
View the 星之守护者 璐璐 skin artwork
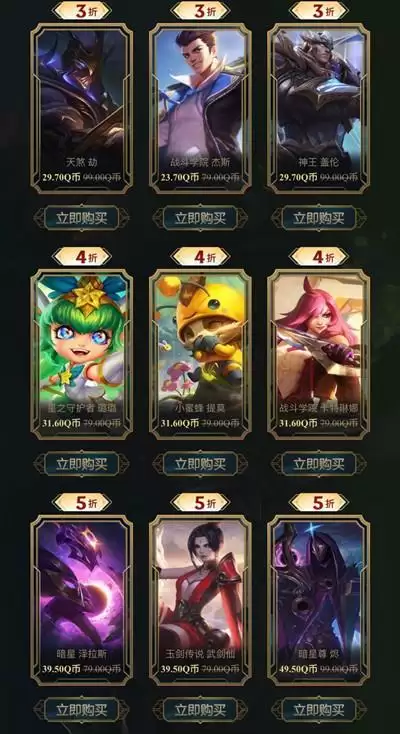(81, 354)
